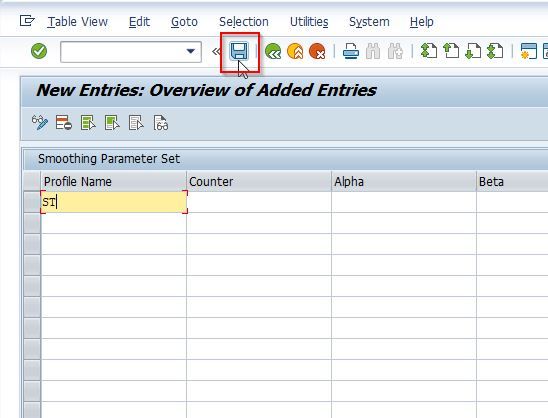Open the command field dropdown arrow

coord(190,51)
